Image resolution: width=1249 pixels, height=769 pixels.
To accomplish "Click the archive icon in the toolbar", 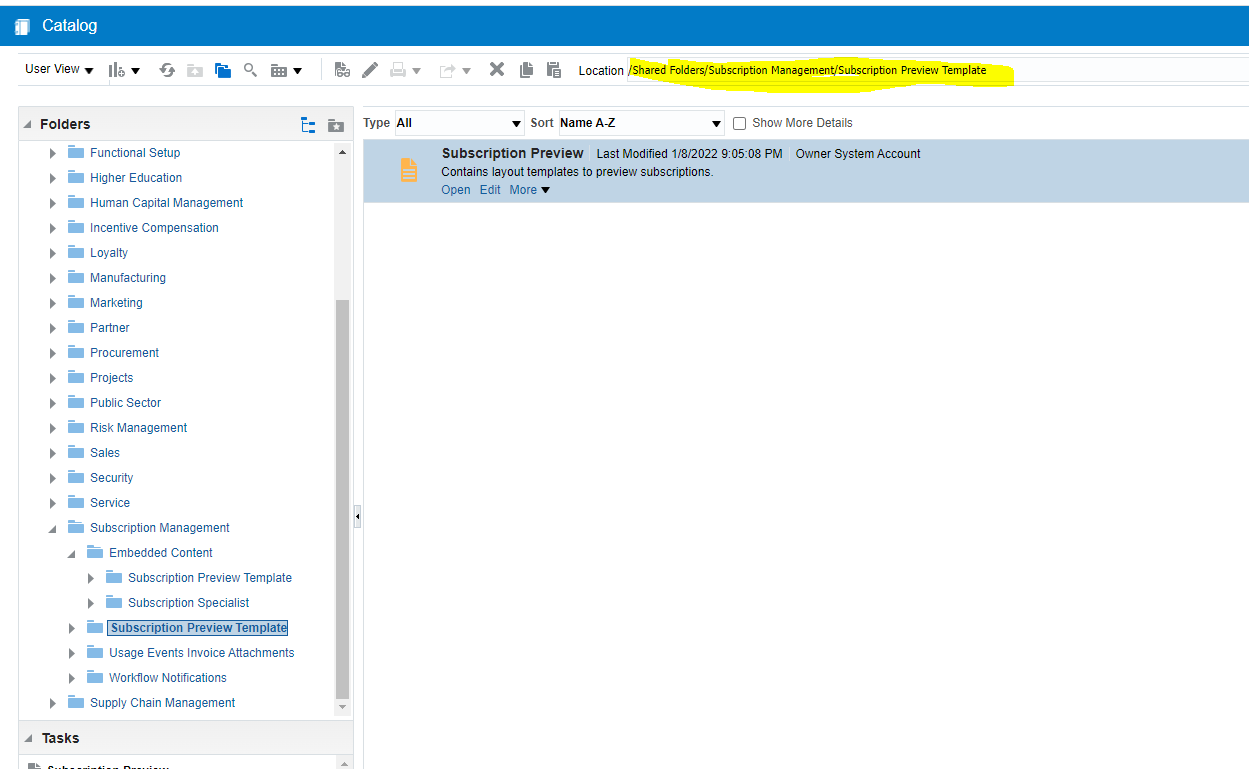I will point(194,70).
